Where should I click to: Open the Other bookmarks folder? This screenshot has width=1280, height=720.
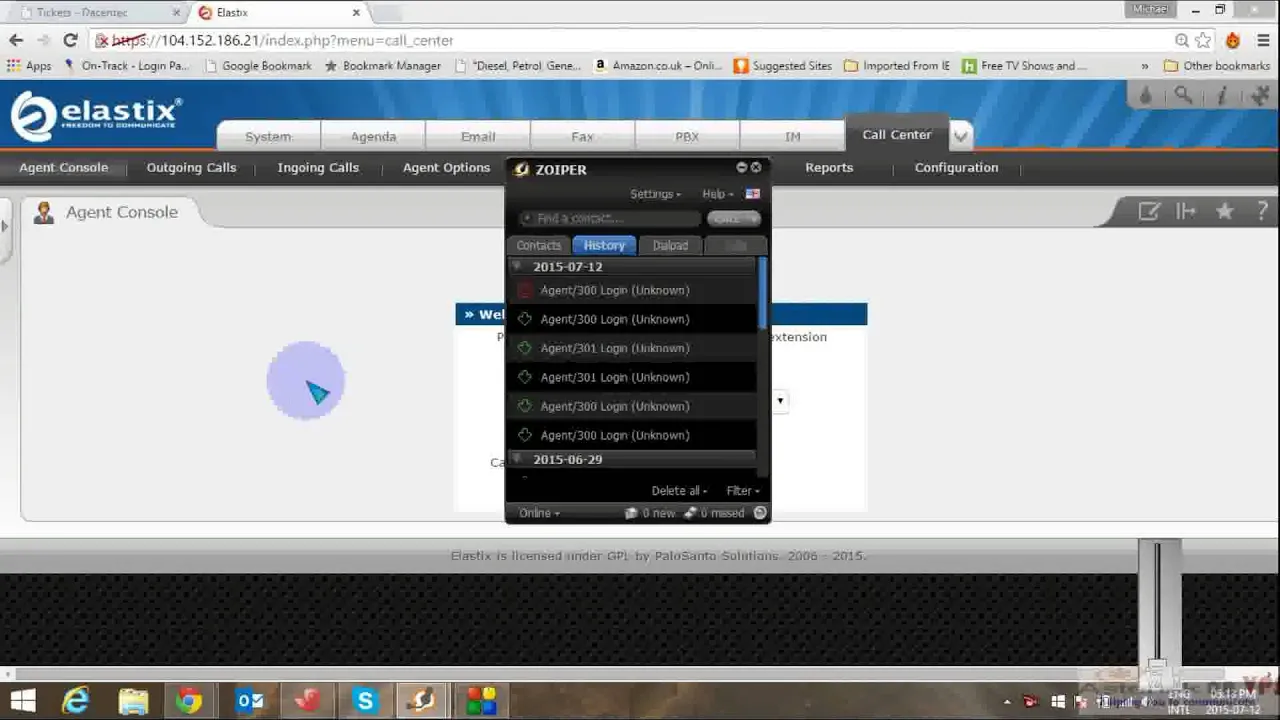coord(1217,66)
